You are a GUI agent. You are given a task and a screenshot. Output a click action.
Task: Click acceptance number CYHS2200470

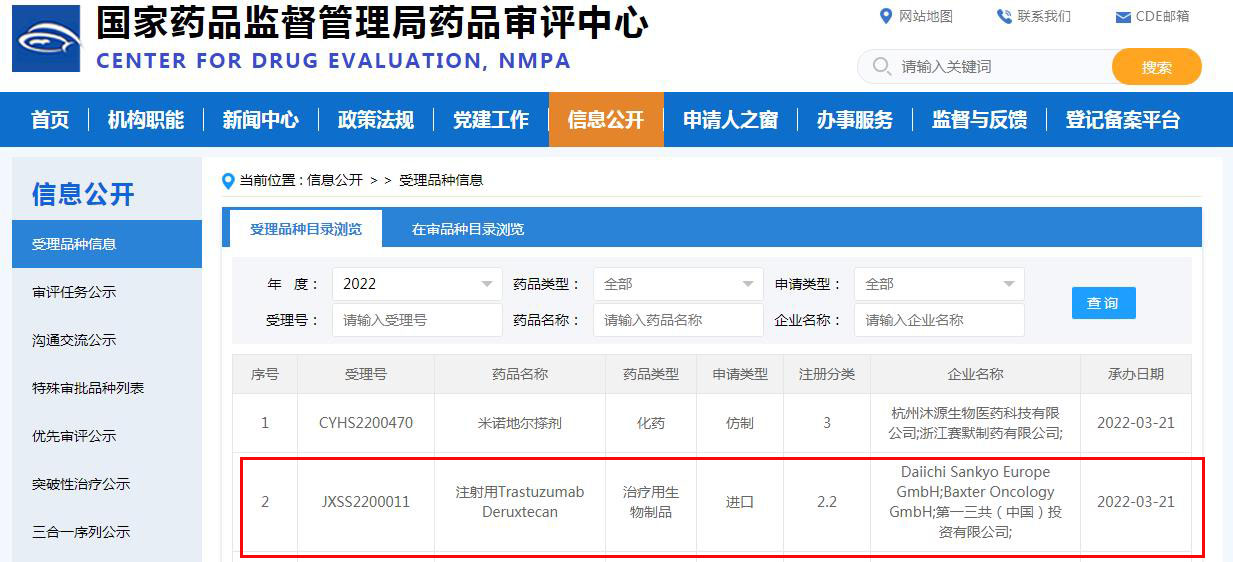tap(366, 423)
